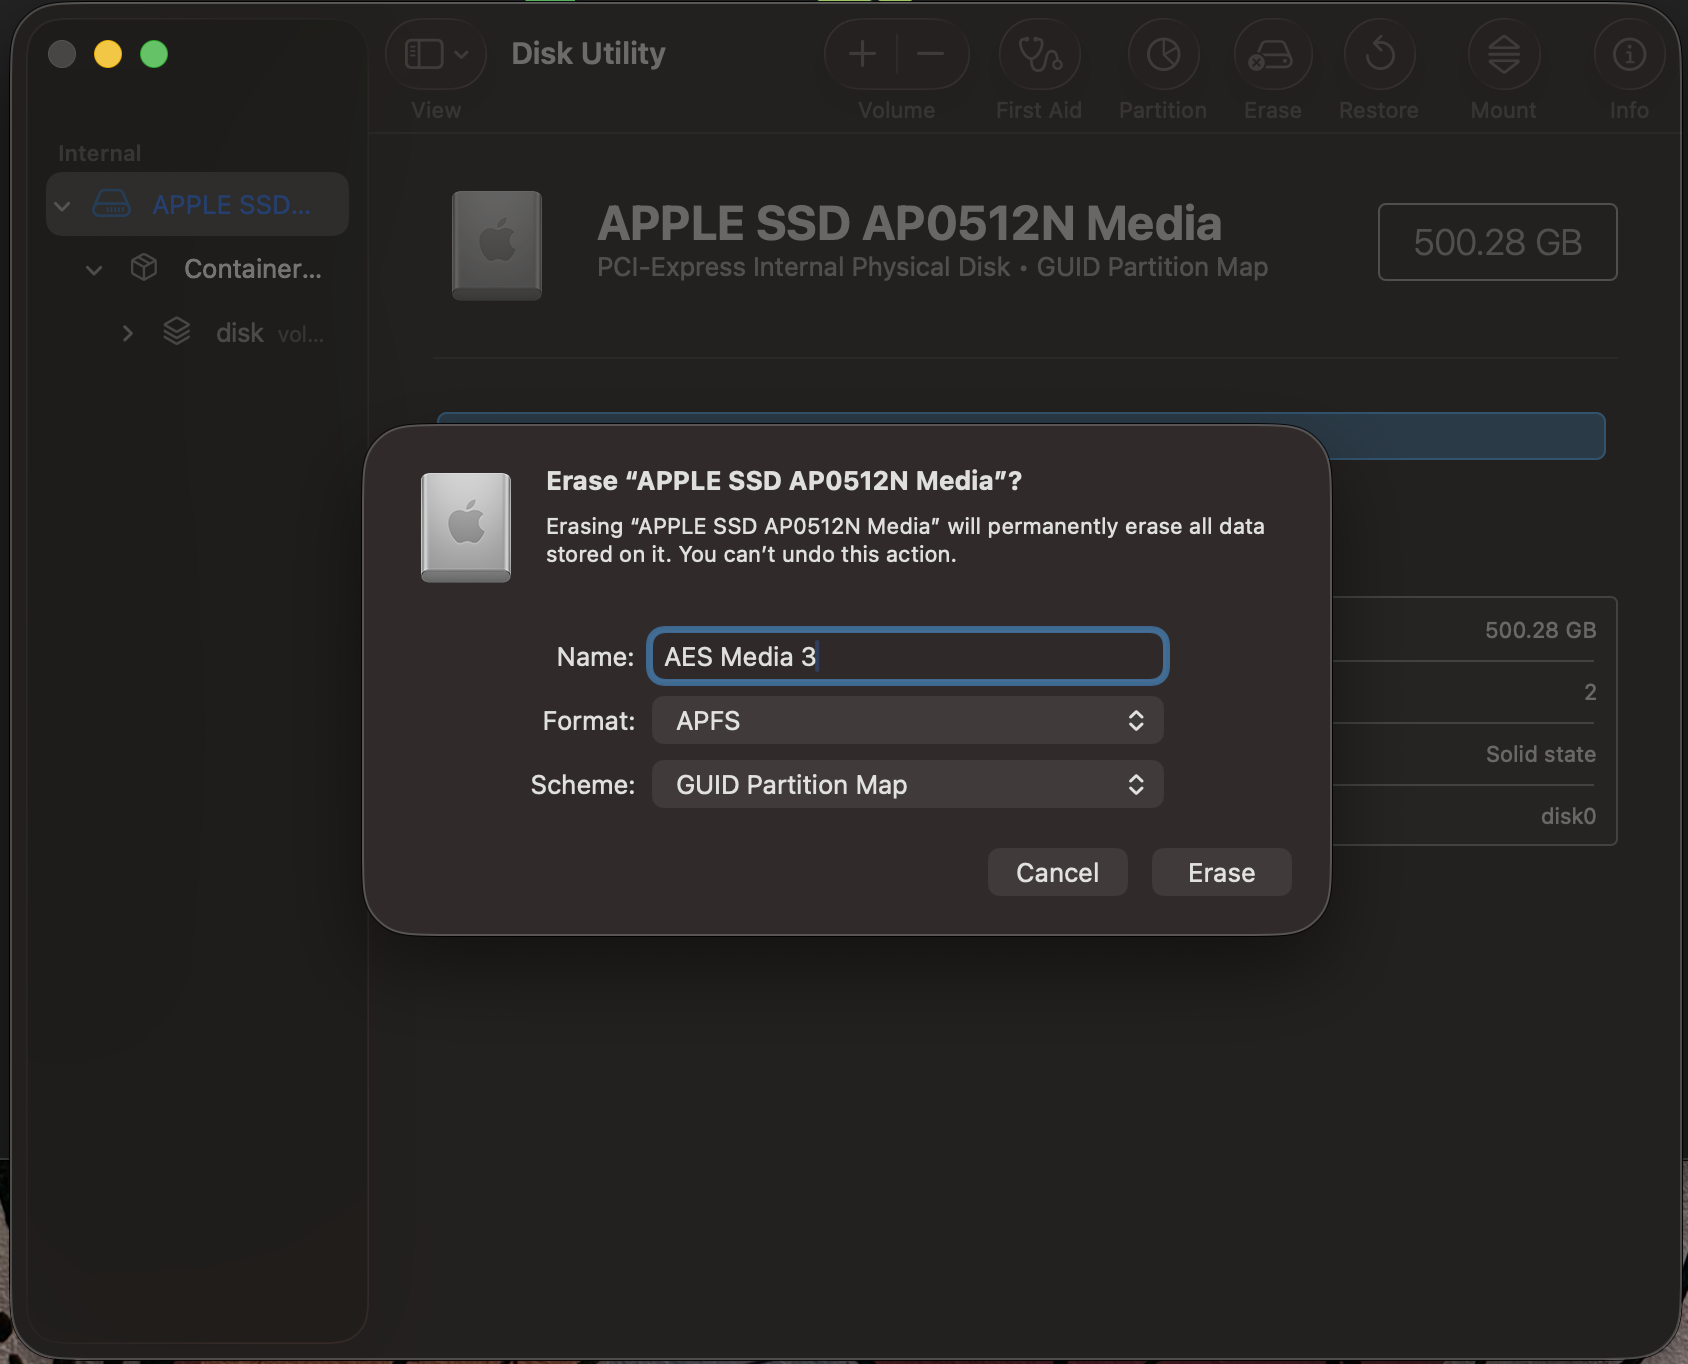Click the remove volume minus icon

point(931,55)
